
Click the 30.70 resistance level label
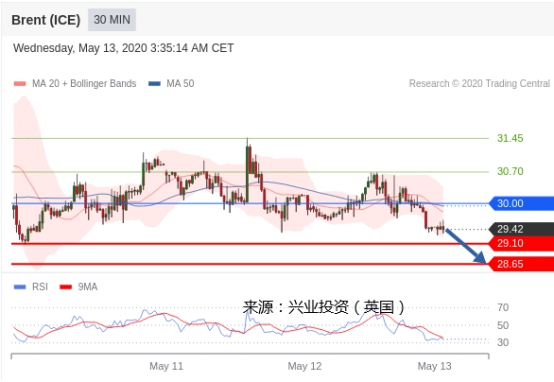coord(510,171)
